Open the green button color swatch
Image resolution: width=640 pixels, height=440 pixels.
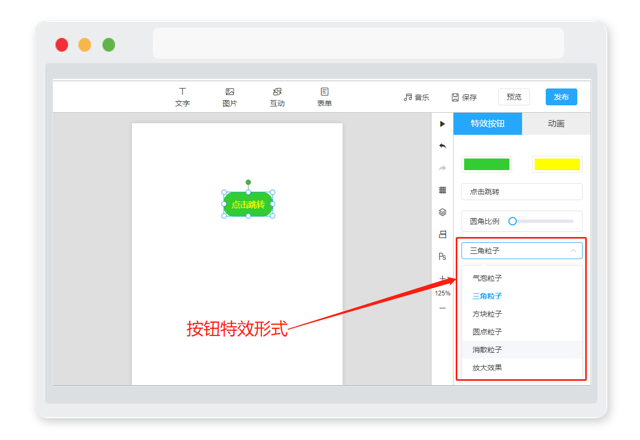[487, 164]
